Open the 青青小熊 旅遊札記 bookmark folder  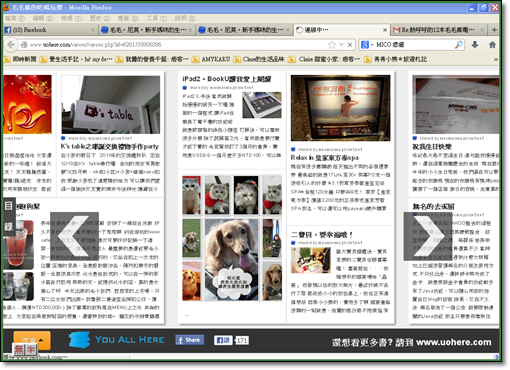396,59
